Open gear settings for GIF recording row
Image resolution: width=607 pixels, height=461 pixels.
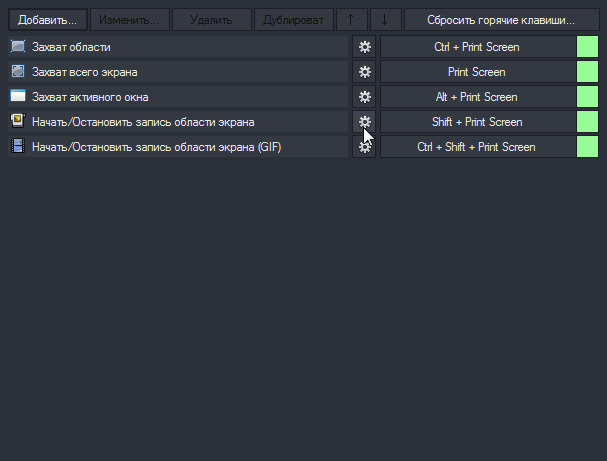[364, 147]
